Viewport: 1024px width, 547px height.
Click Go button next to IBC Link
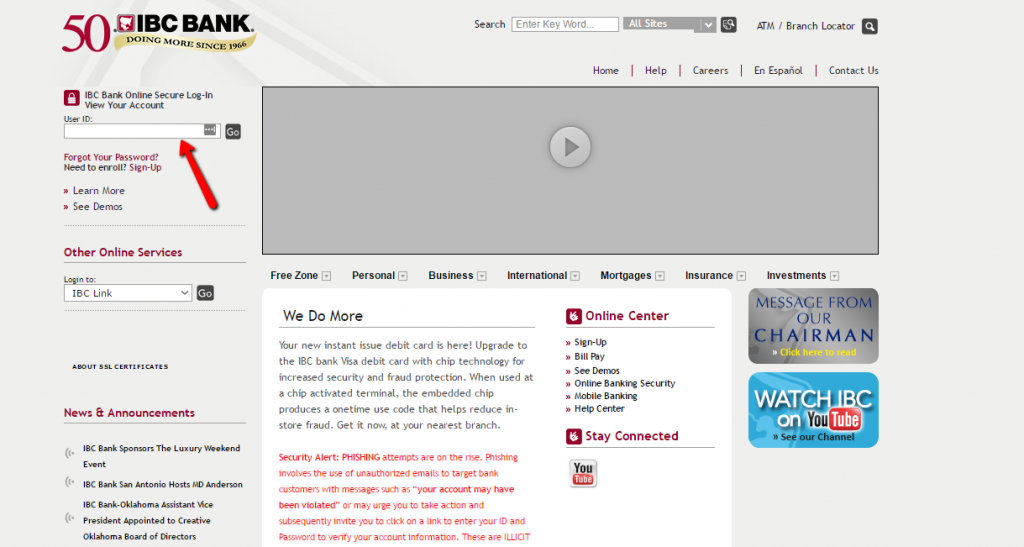coord(205,293)
